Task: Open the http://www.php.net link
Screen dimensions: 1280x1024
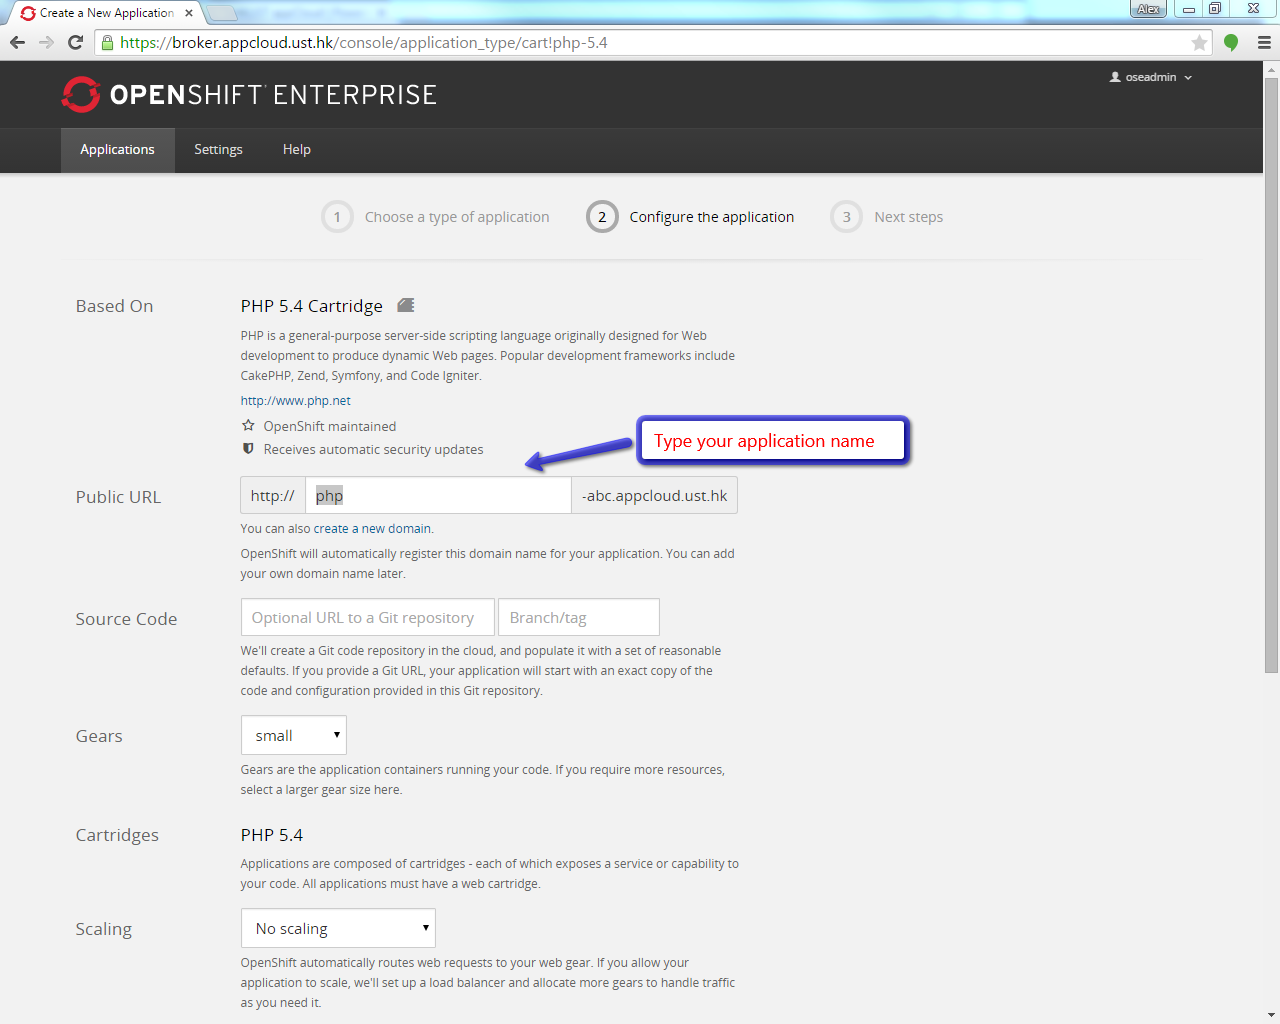Action: coord(295,400)
